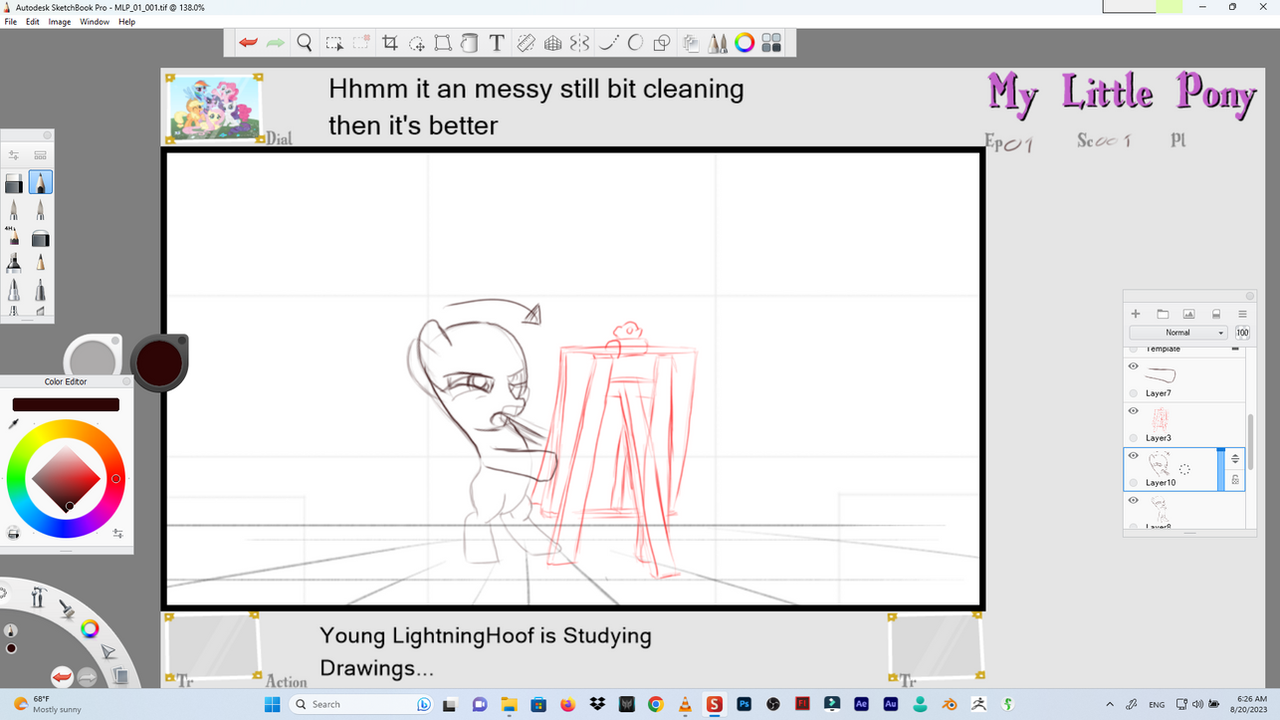The height and width of the screenshot is (720, 1280).
Task: Open the File menu
Action: (10, 21)
